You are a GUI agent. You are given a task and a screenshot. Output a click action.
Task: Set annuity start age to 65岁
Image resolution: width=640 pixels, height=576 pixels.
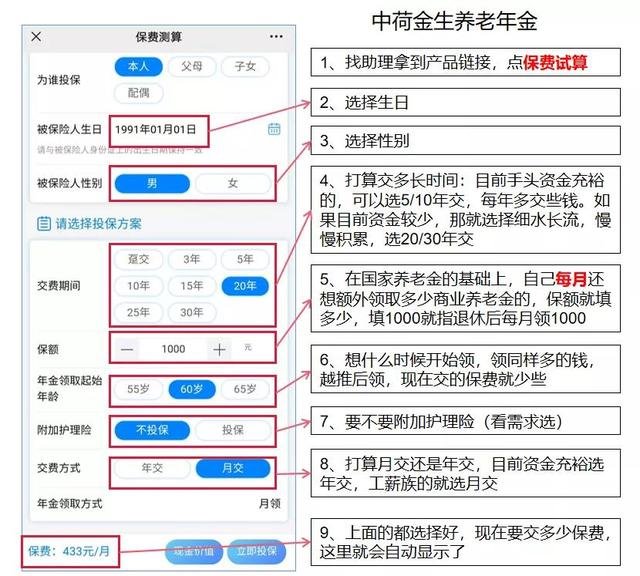pos(245,389)
